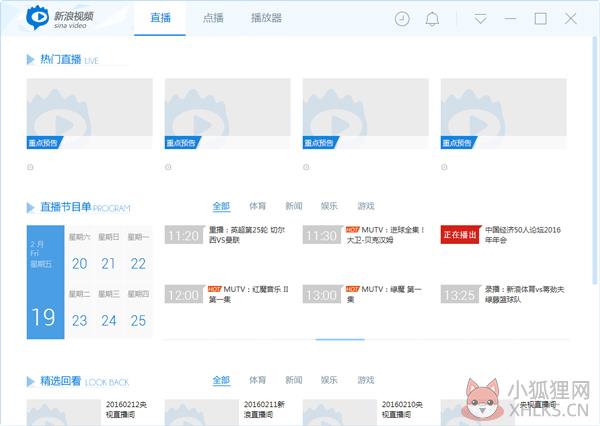Select 新闻 filter in 直播节目单
Viewport: 600px width, 426px height.
pyautogui.click(x=294, y=206)
